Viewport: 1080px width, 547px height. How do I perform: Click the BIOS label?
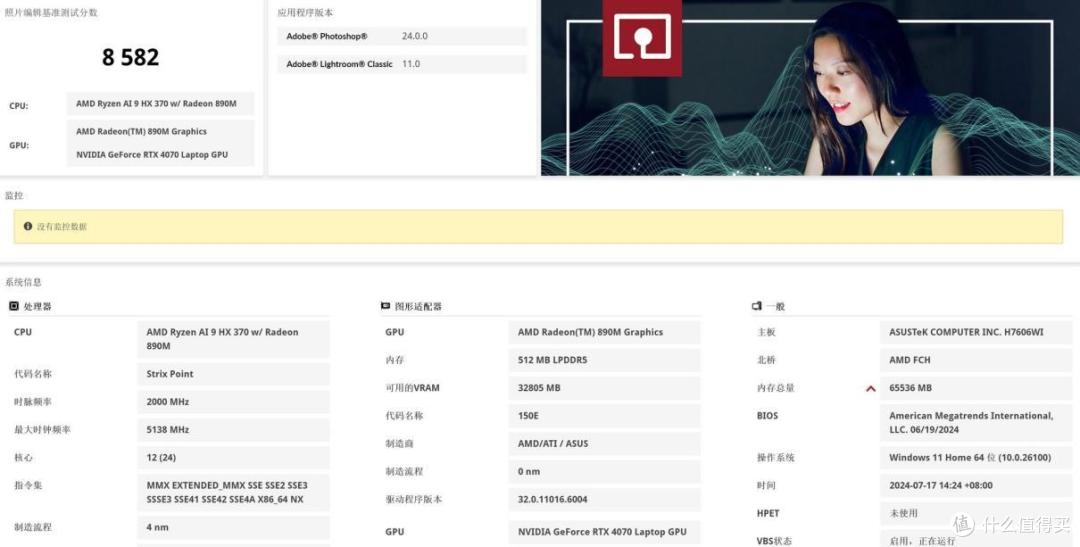click(767, 415)
